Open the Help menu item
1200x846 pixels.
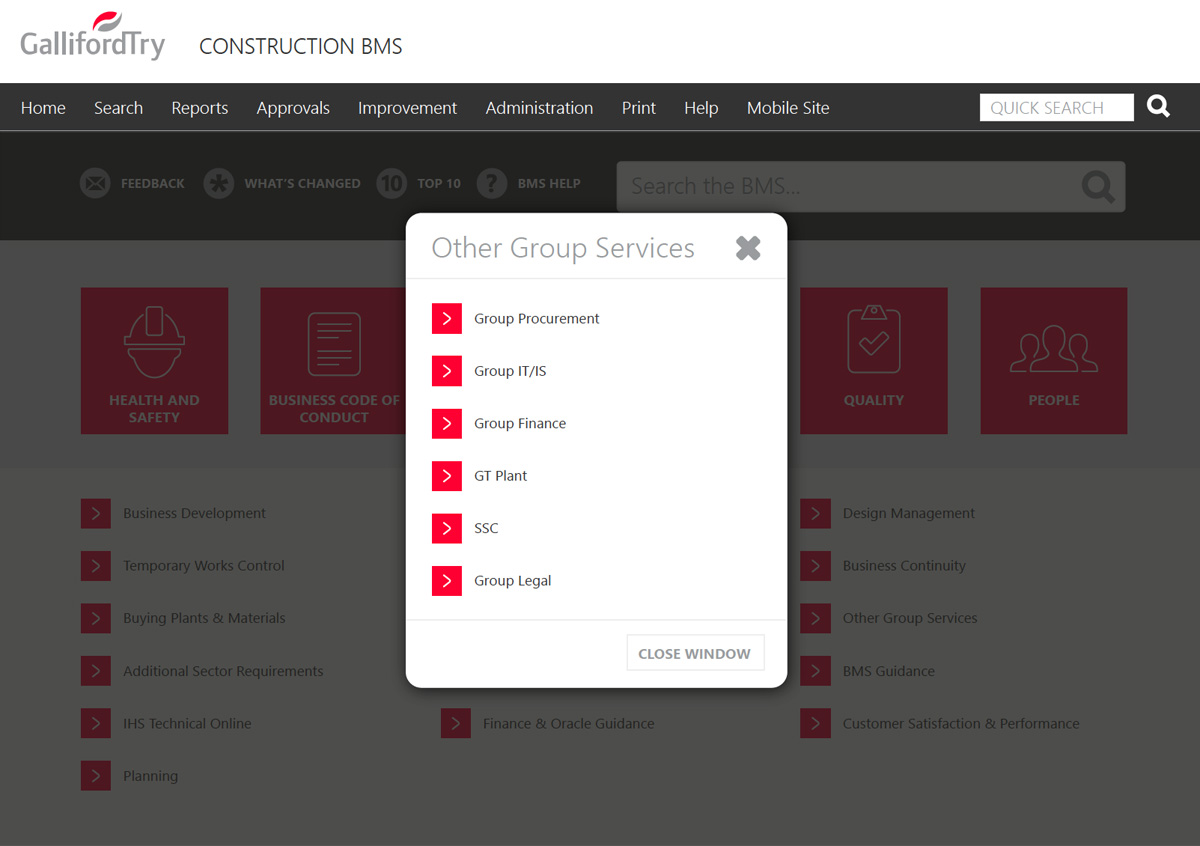pyautogui.click(x=701, y=108)
